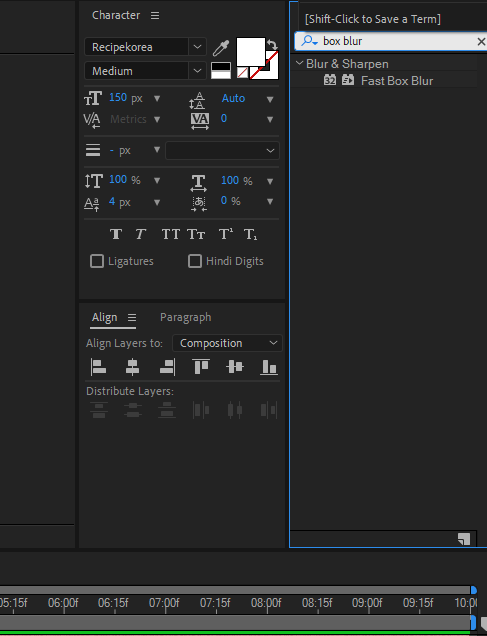Align layers horizontally centered

click(x=133, y=367)
